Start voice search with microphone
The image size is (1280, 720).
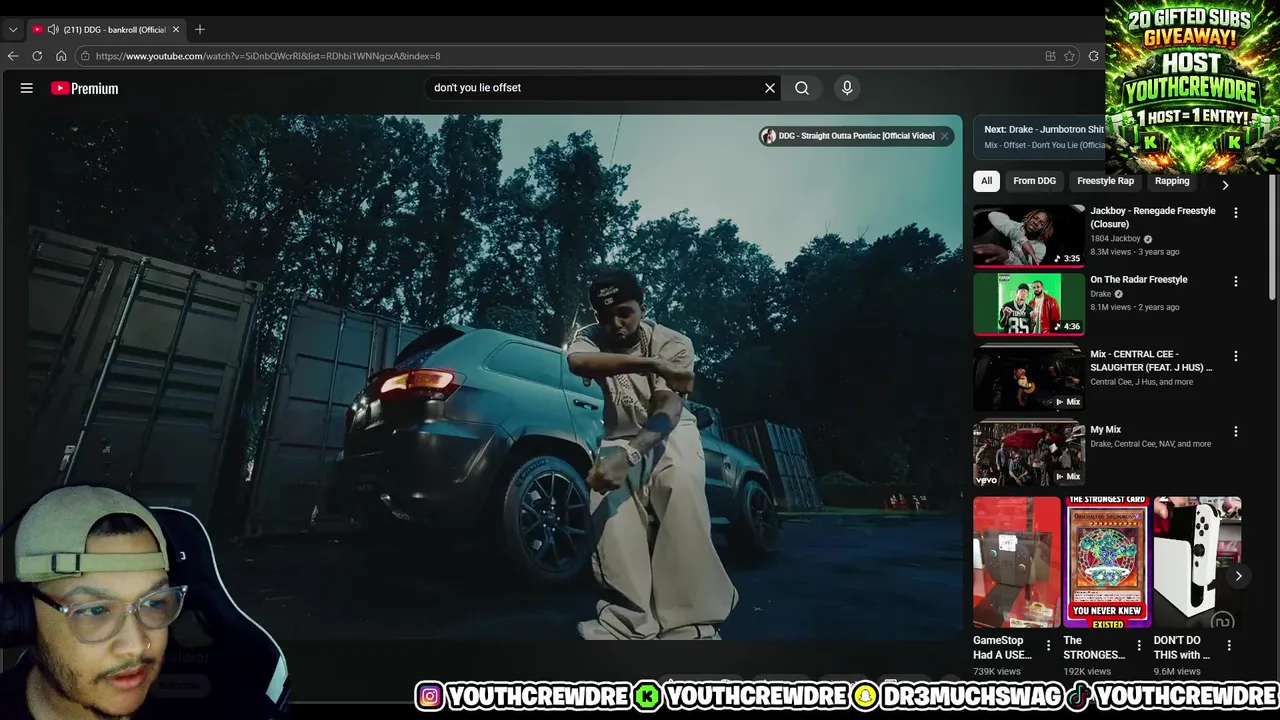tap(847, 88)
